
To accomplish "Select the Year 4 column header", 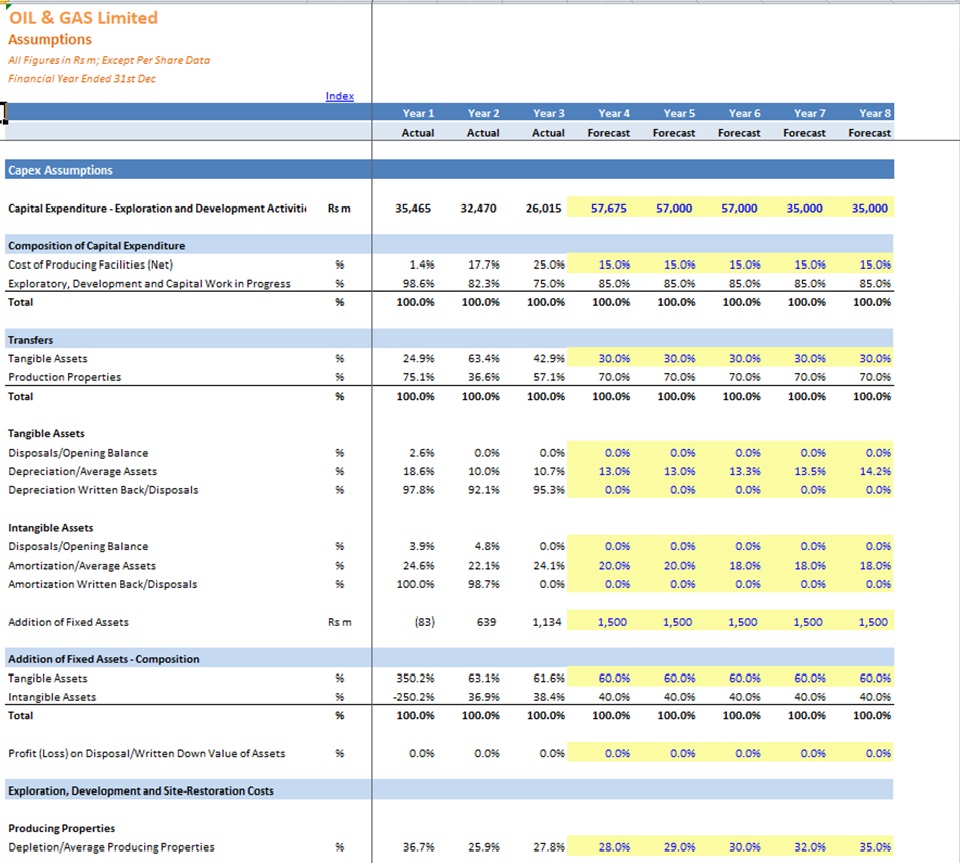I will point(614,113).
